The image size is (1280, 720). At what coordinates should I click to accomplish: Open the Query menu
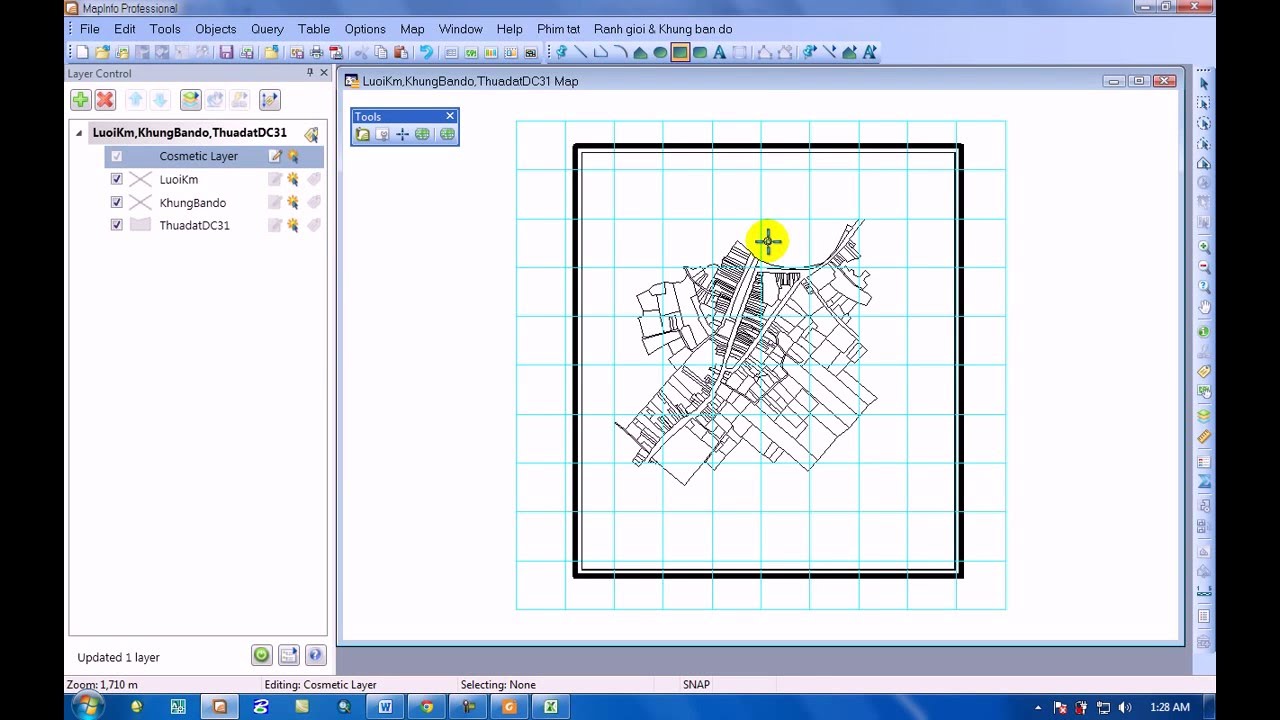tap(267, 29)
